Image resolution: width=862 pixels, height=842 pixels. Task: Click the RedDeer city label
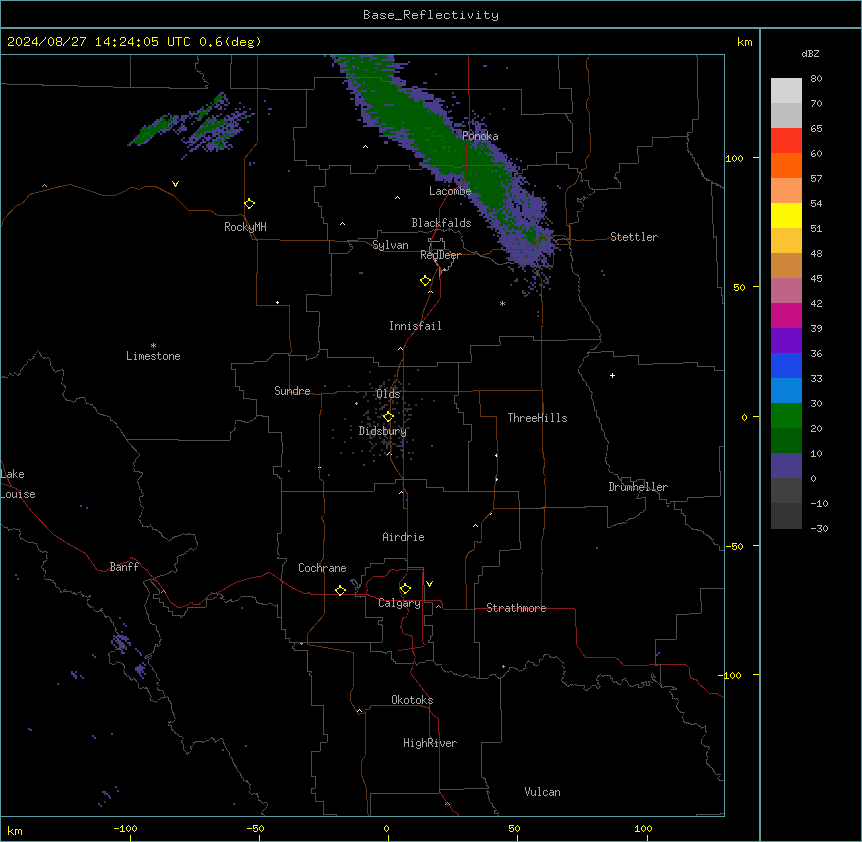pos(440,255)
